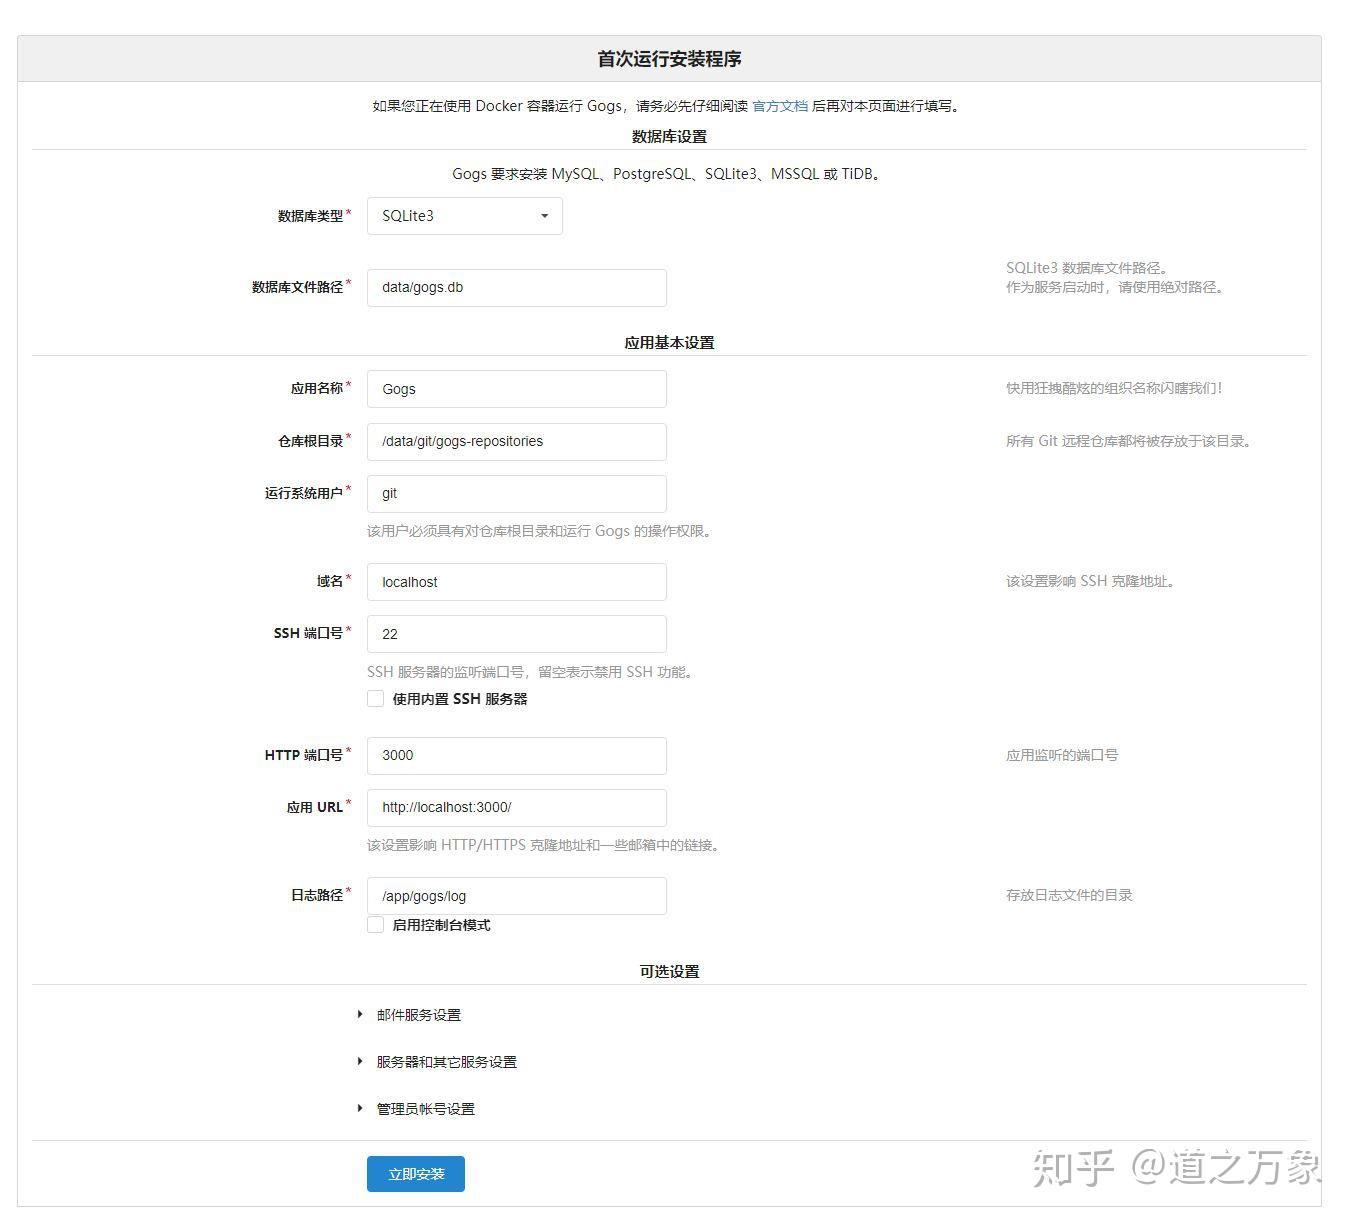1357x1223 pixels.
Task: Click the 域名 field containing localhost
Action: pyautogui.click(x=516, y=582)
